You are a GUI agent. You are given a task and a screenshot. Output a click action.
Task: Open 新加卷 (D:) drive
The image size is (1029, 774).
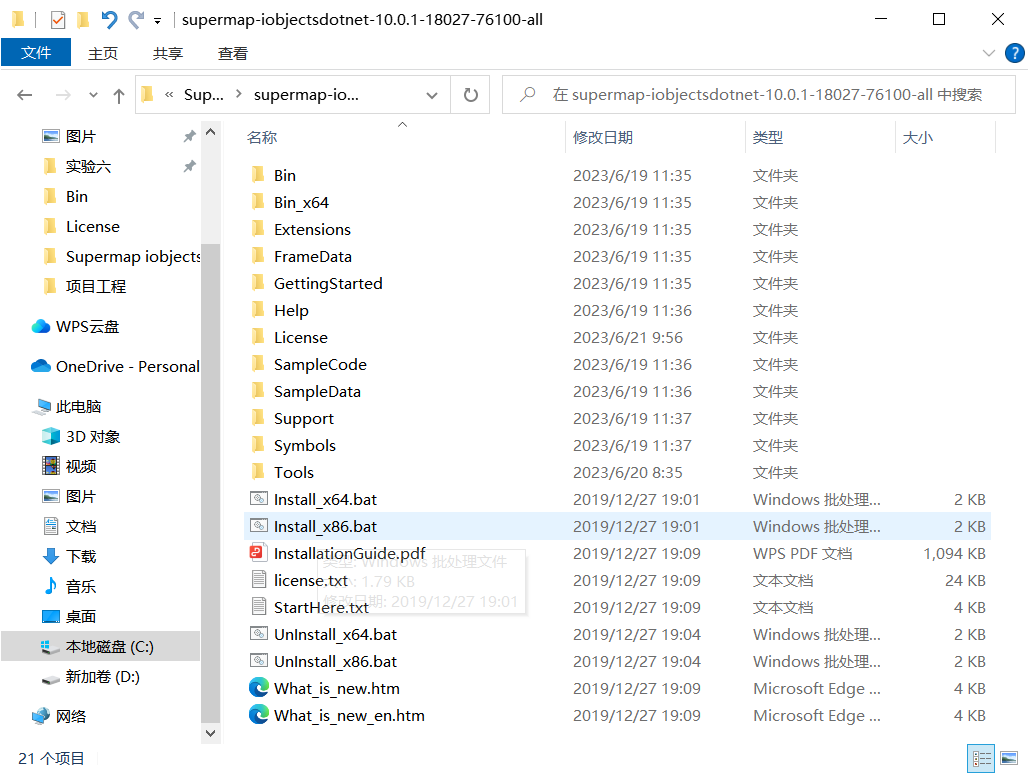(102, 676)
